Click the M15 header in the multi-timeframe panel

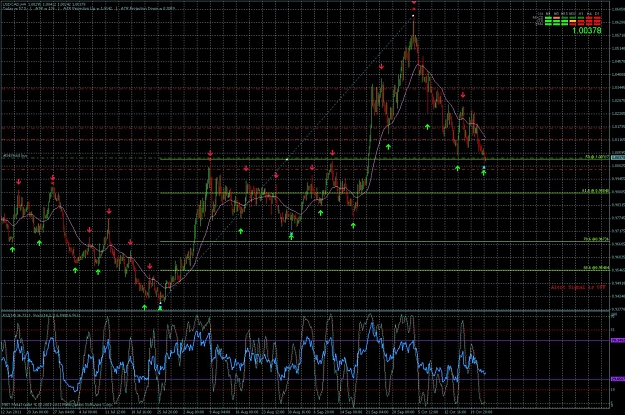[564, 14]
